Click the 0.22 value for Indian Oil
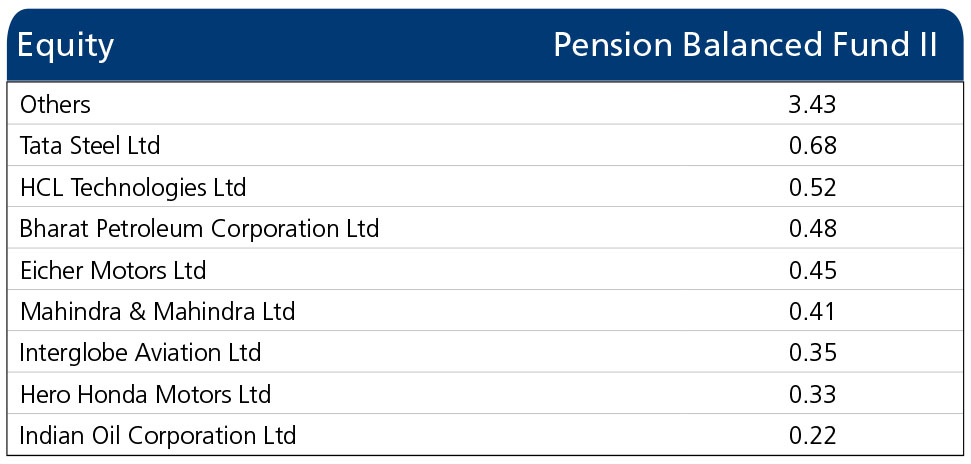This screenshot has width=971, height=464. coord(812,436)
